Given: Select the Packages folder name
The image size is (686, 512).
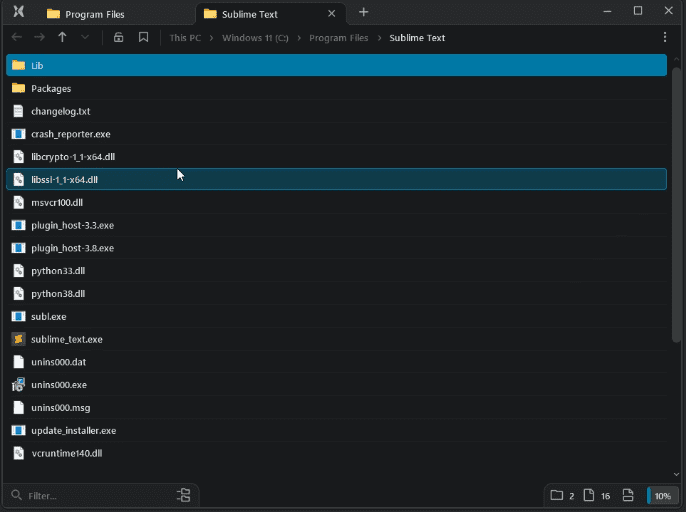Looking at the screenshot, I should [51, 88].
